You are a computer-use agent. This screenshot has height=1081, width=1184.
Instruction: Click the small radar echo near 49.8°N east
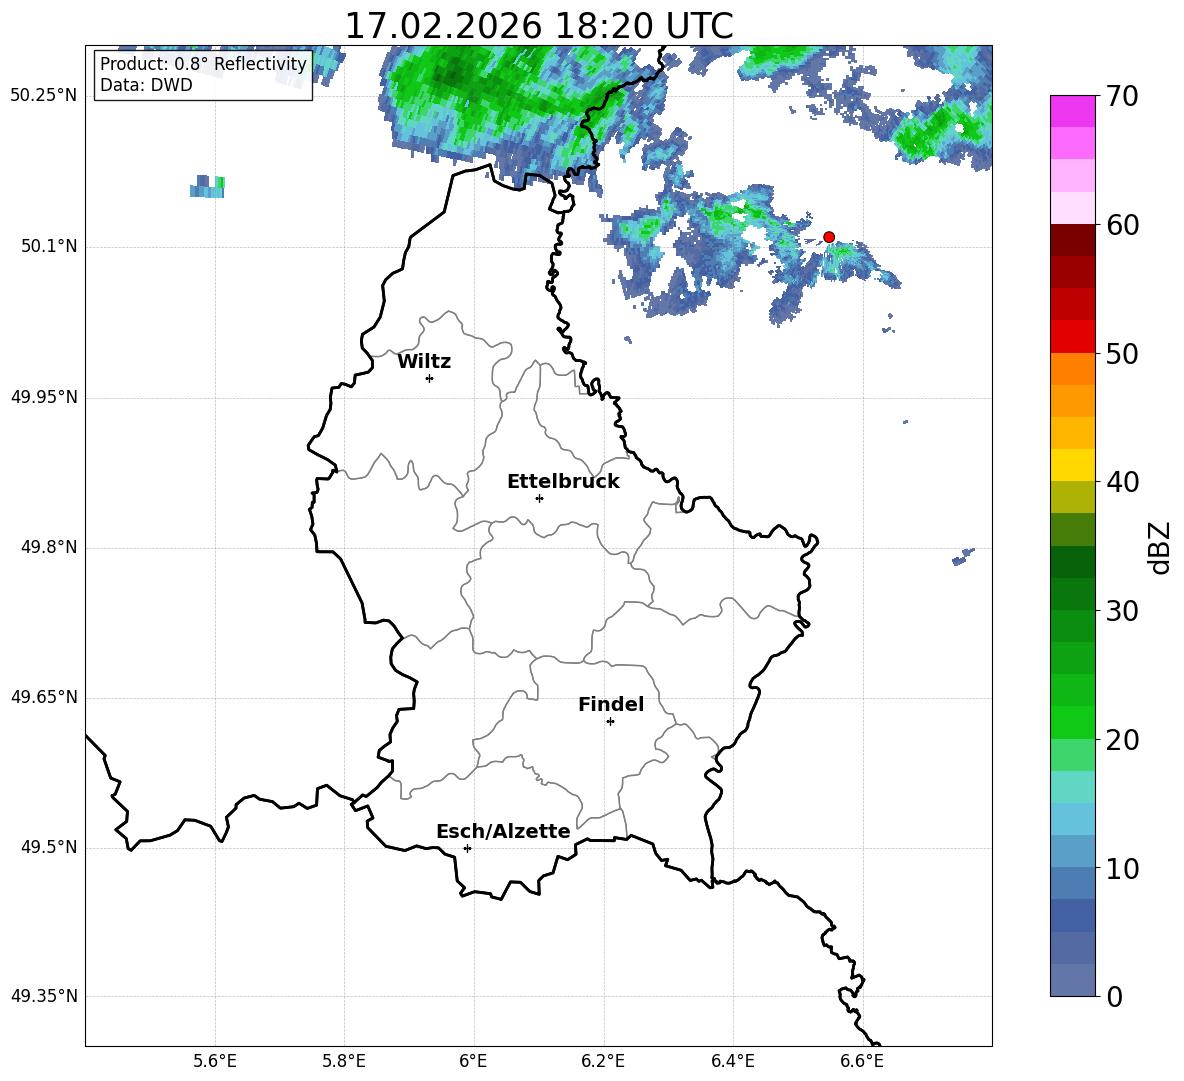click(x=963, y=557)
